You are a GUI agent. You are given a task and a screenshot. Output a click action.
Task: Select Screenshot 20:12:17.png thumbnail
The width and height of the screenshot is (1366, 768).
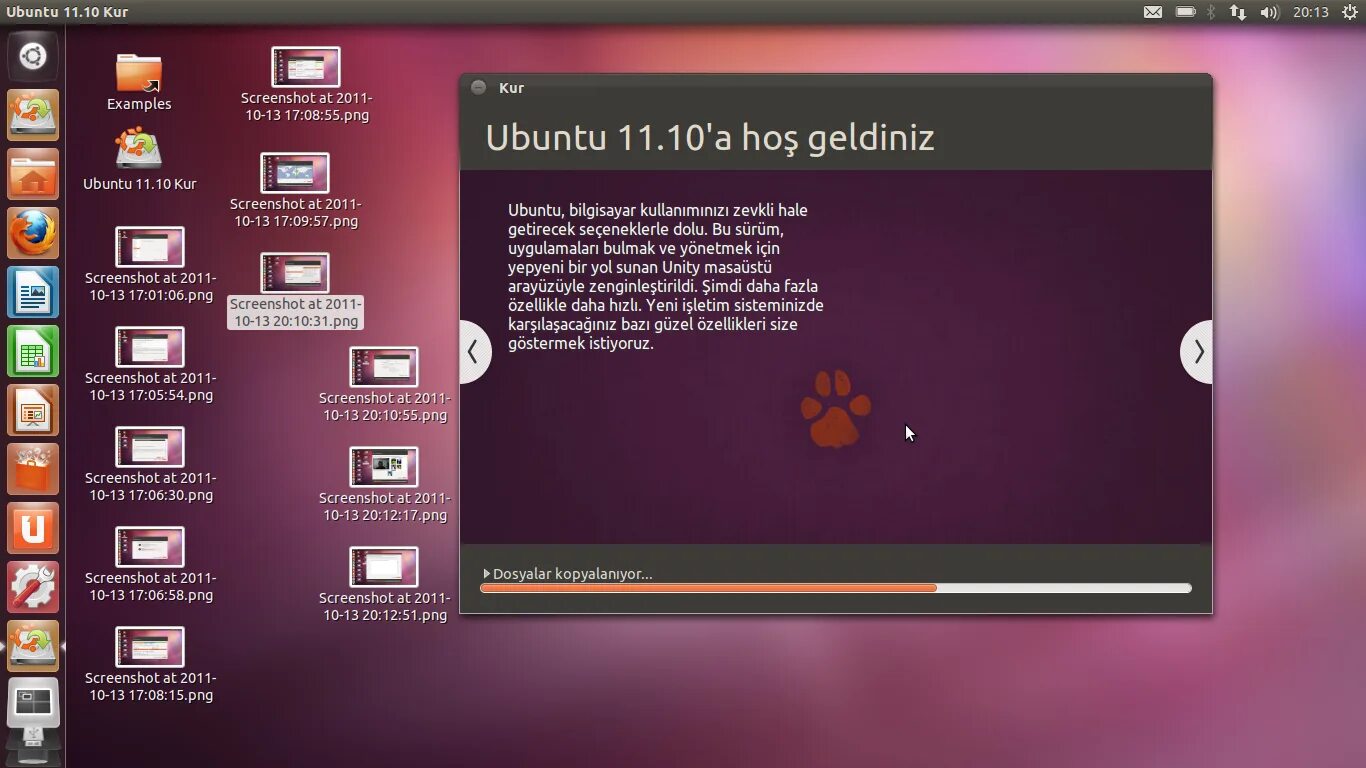click(x=384, y=467)
